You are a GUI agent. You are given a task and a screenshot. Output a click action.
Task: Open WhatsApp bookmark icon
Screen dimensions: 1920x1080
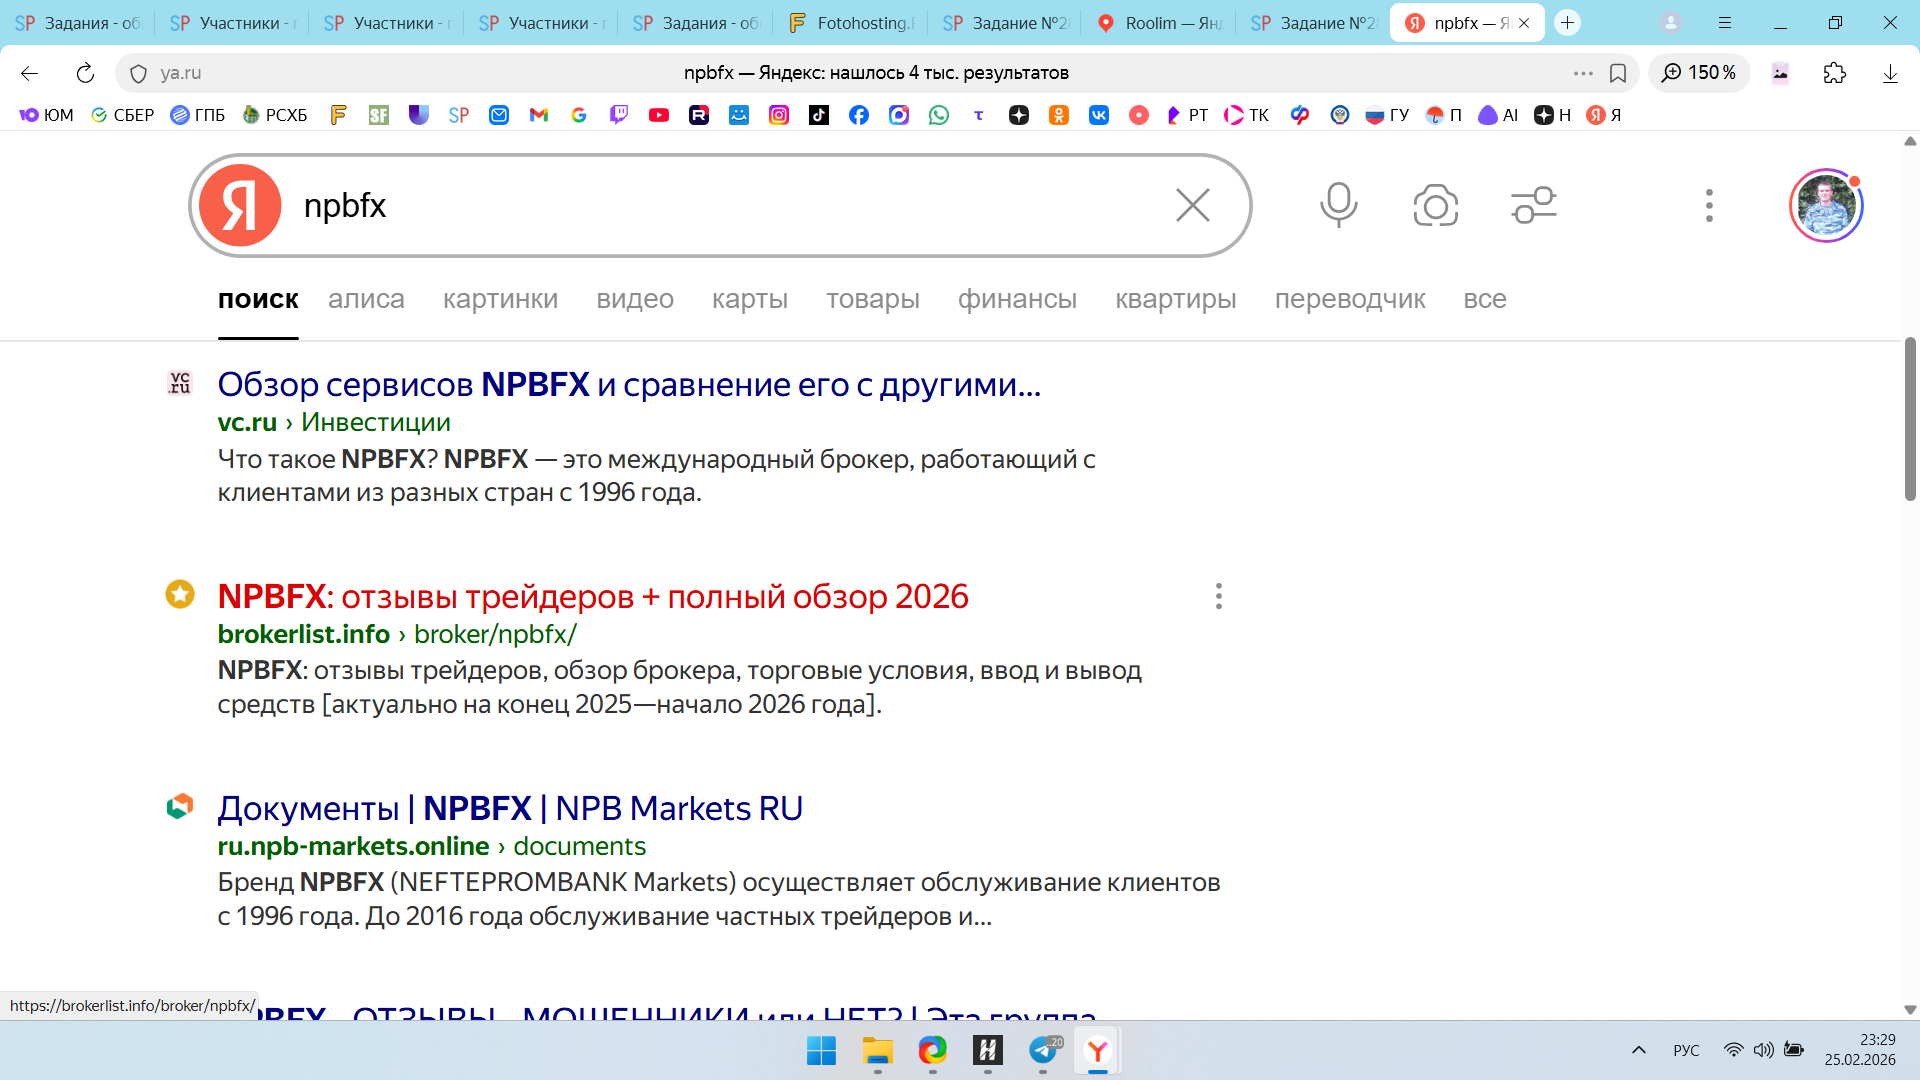pyautogui.click(x=938, y=115)
